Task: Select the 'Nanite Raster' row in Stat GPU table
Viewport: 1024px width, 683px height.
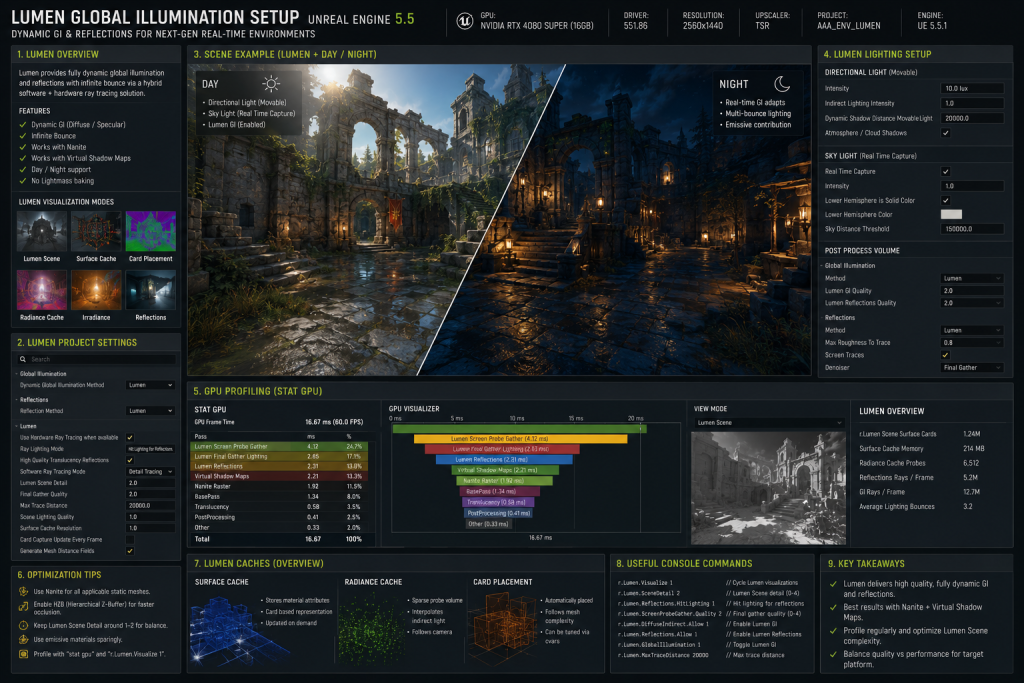Action: click(x=280, y=486)
